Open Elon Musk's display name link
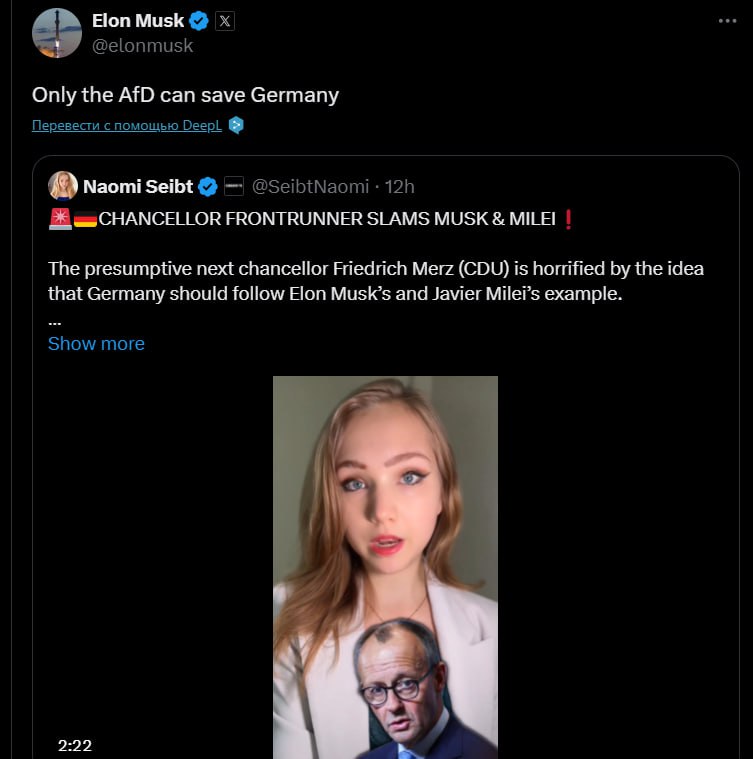 137,21
